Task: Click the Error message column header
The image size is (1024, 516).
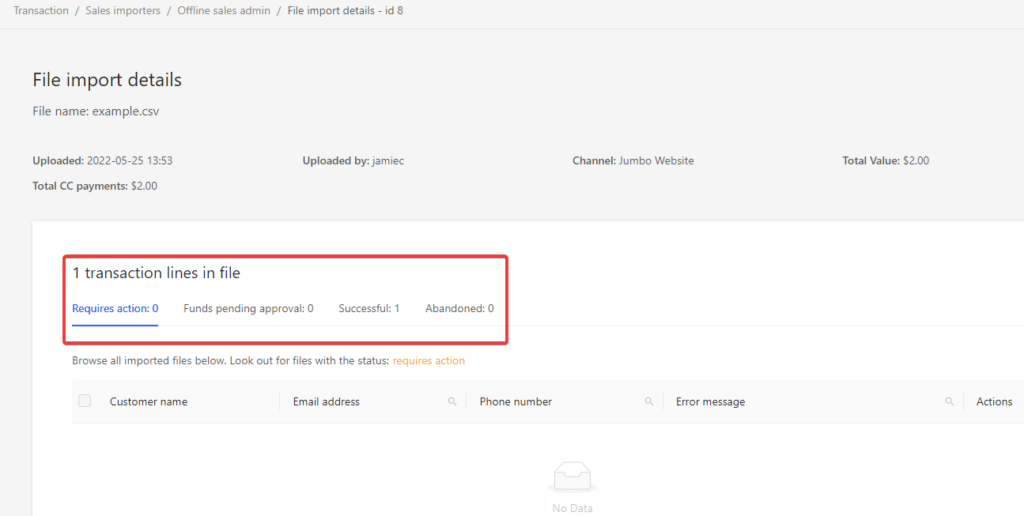Action: pos(710,402)
